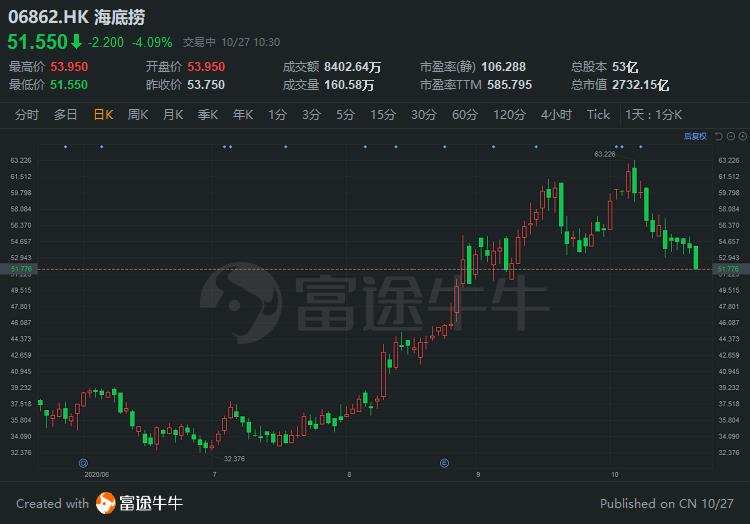Click the 63.226 peak price label on chart
This screenshot has height=524, width=750.
click(x=605, y=154)
